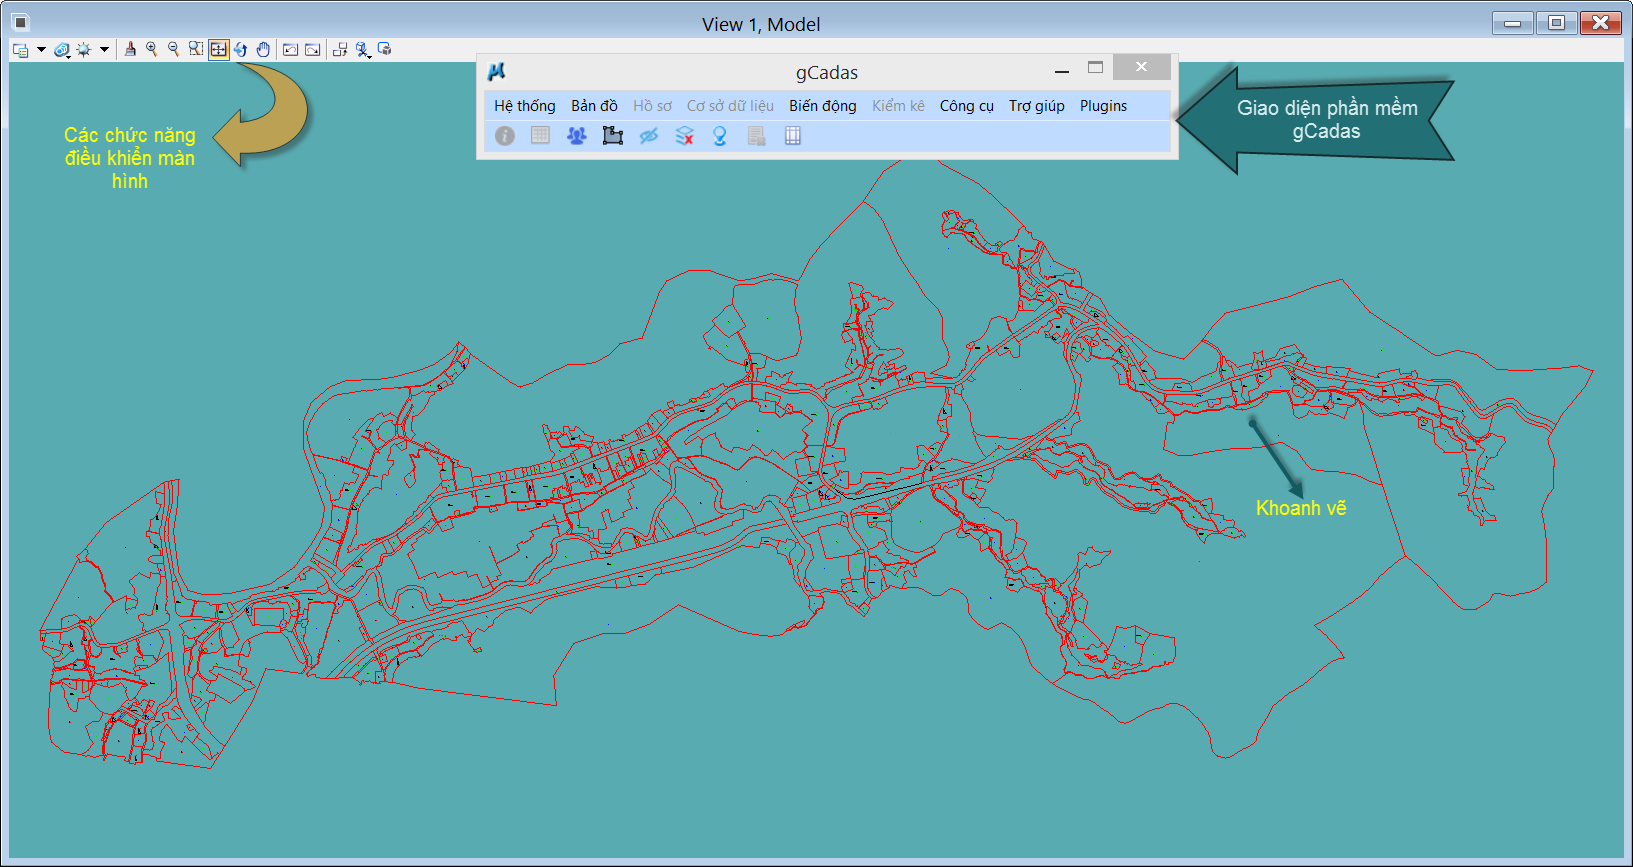Click the Zoom Out magnifier icon
The height and width of the screenshot is (867, 1633).
pyautogui.click(x=173, y=49)
